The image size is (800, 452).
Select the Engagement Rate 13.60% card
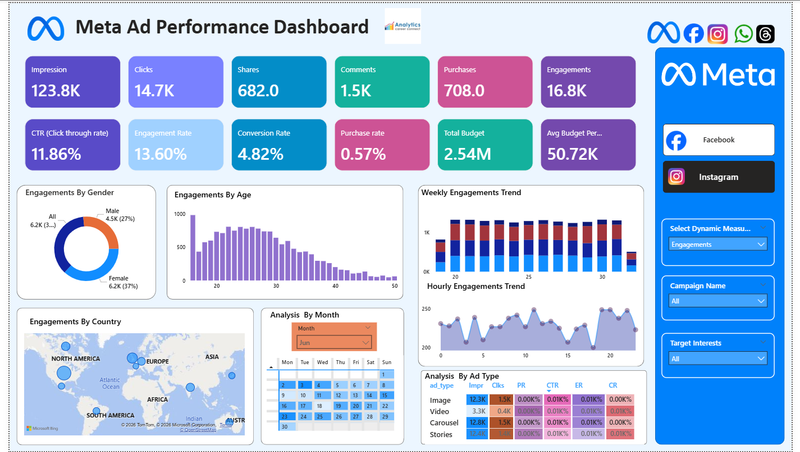point(176,145)
